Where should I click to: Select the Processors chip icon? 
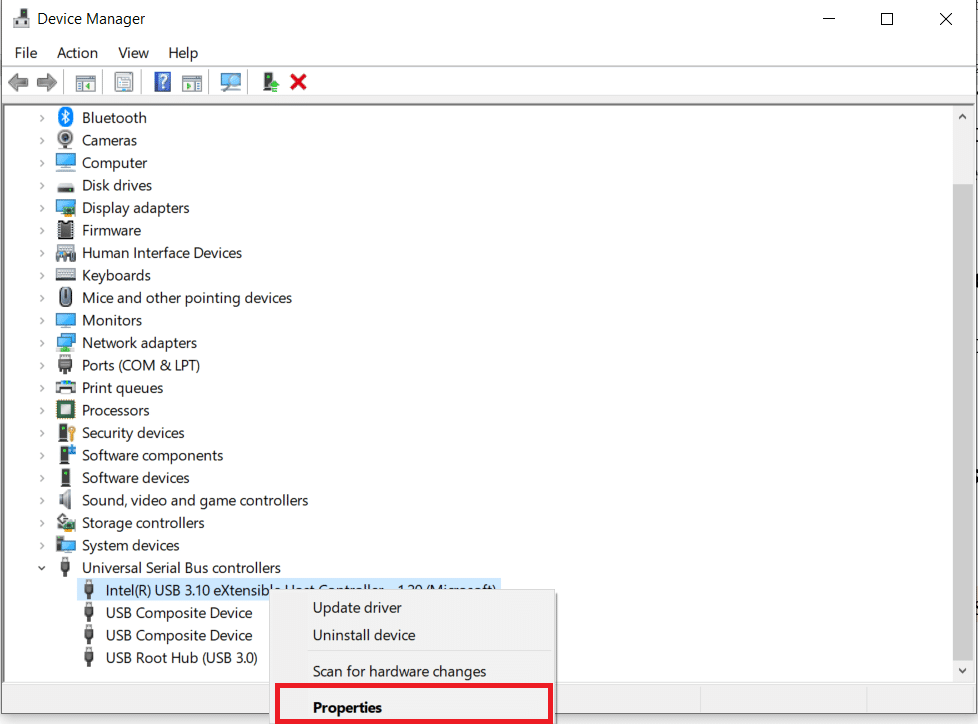[x=65, y=410]
